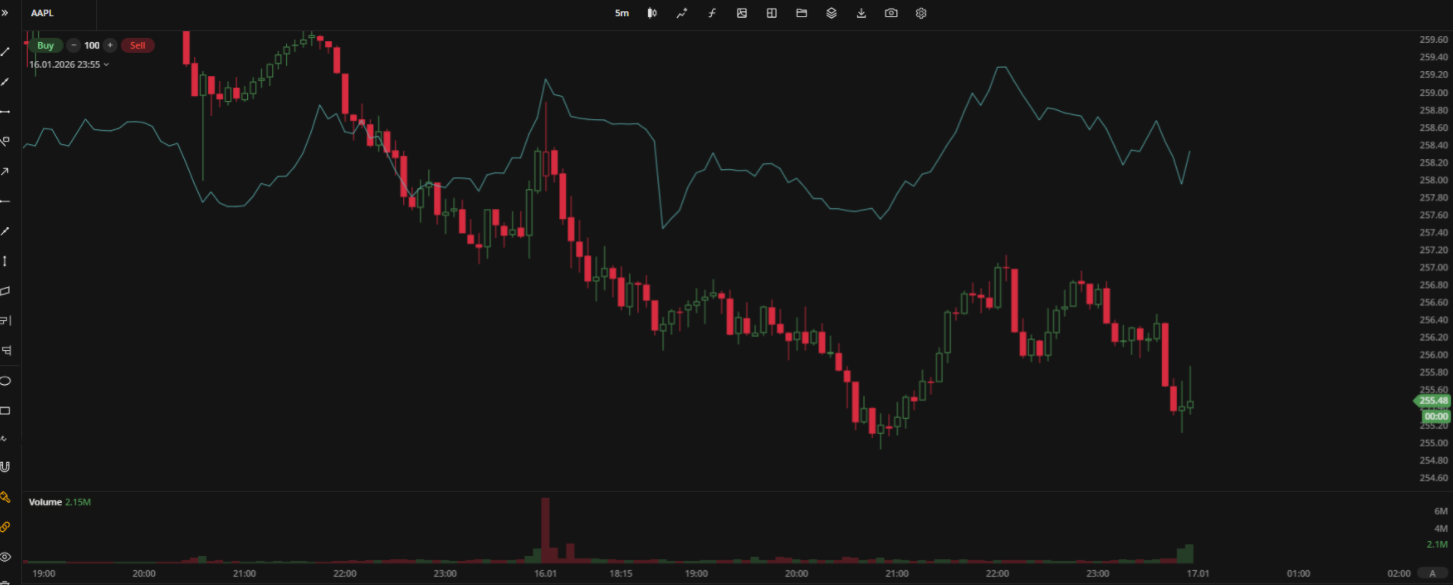Click the camera screenshot icon
1453x585 pixels.
(x=891, y=13)
